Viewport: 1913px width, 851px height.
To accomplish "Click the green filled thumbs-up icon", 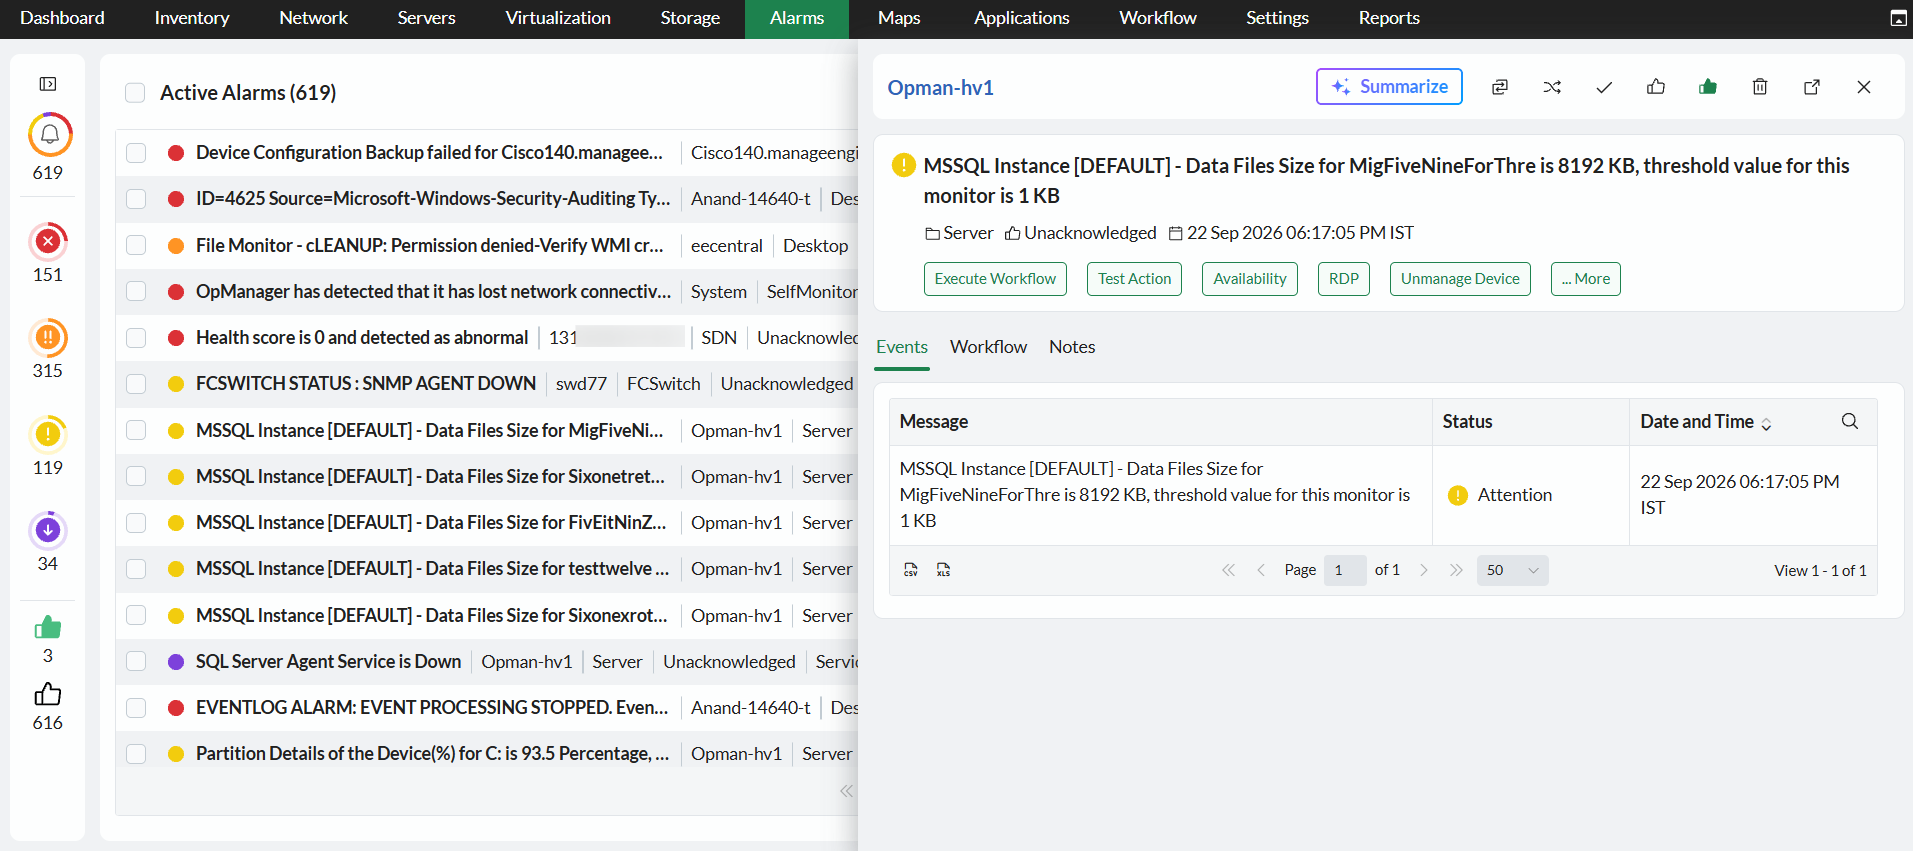I will [x=1708, y=87].
